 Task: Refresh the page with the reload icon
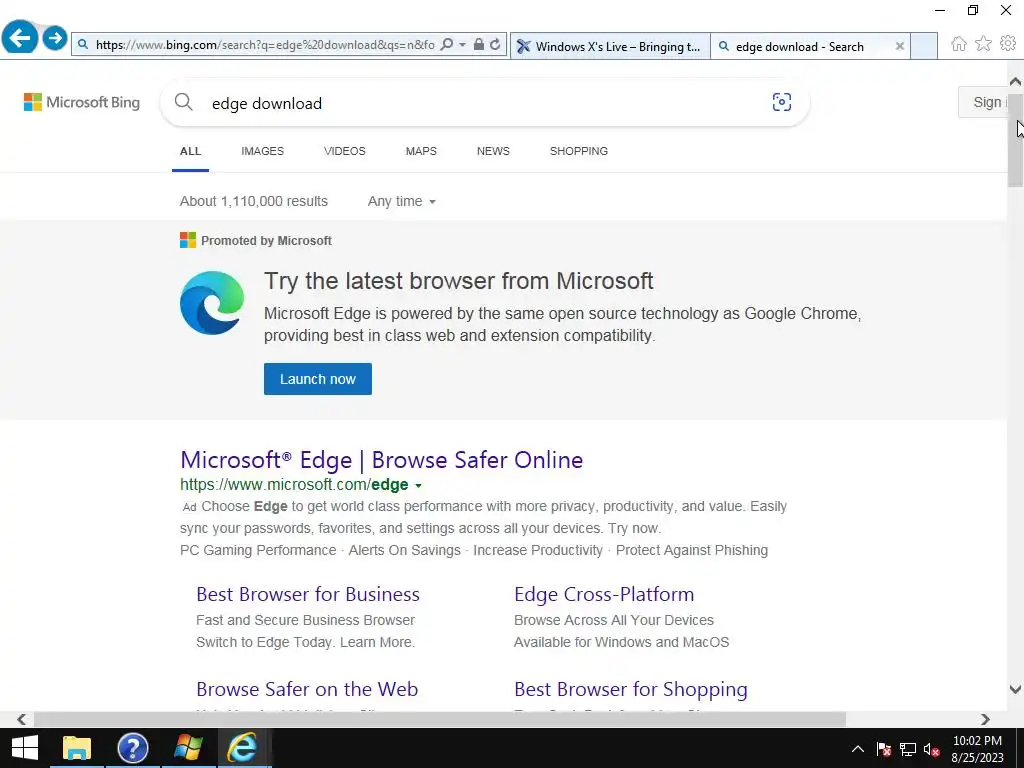[x=495, y=45]
